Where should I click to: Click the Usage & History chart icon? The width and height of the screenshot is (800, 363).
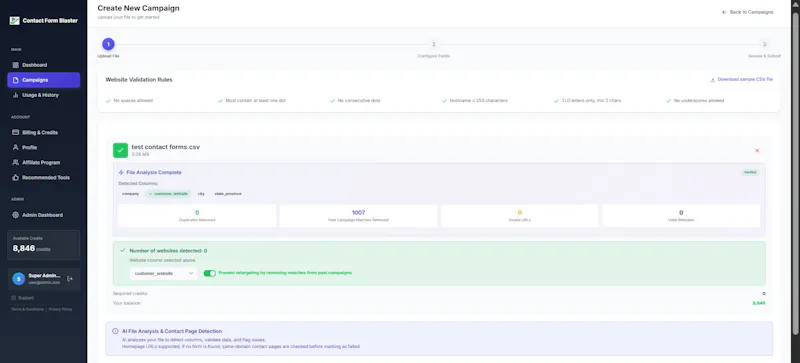click(x=15, y=95)
